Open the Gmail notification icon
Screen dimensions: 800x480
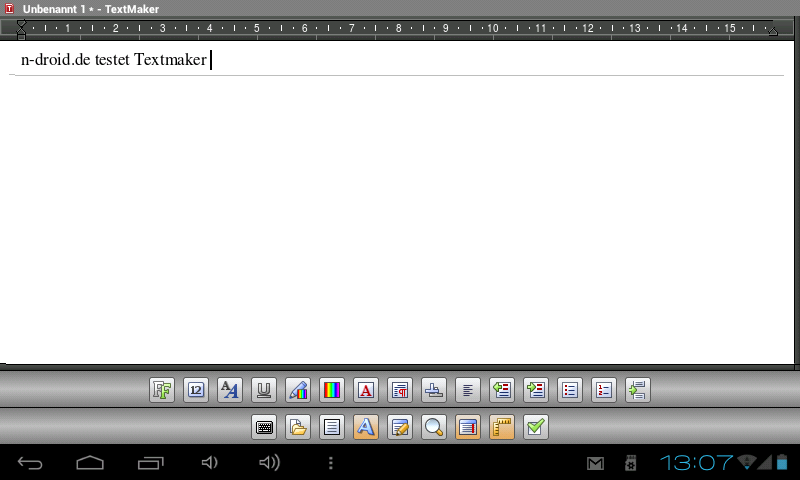coord(595,463)
